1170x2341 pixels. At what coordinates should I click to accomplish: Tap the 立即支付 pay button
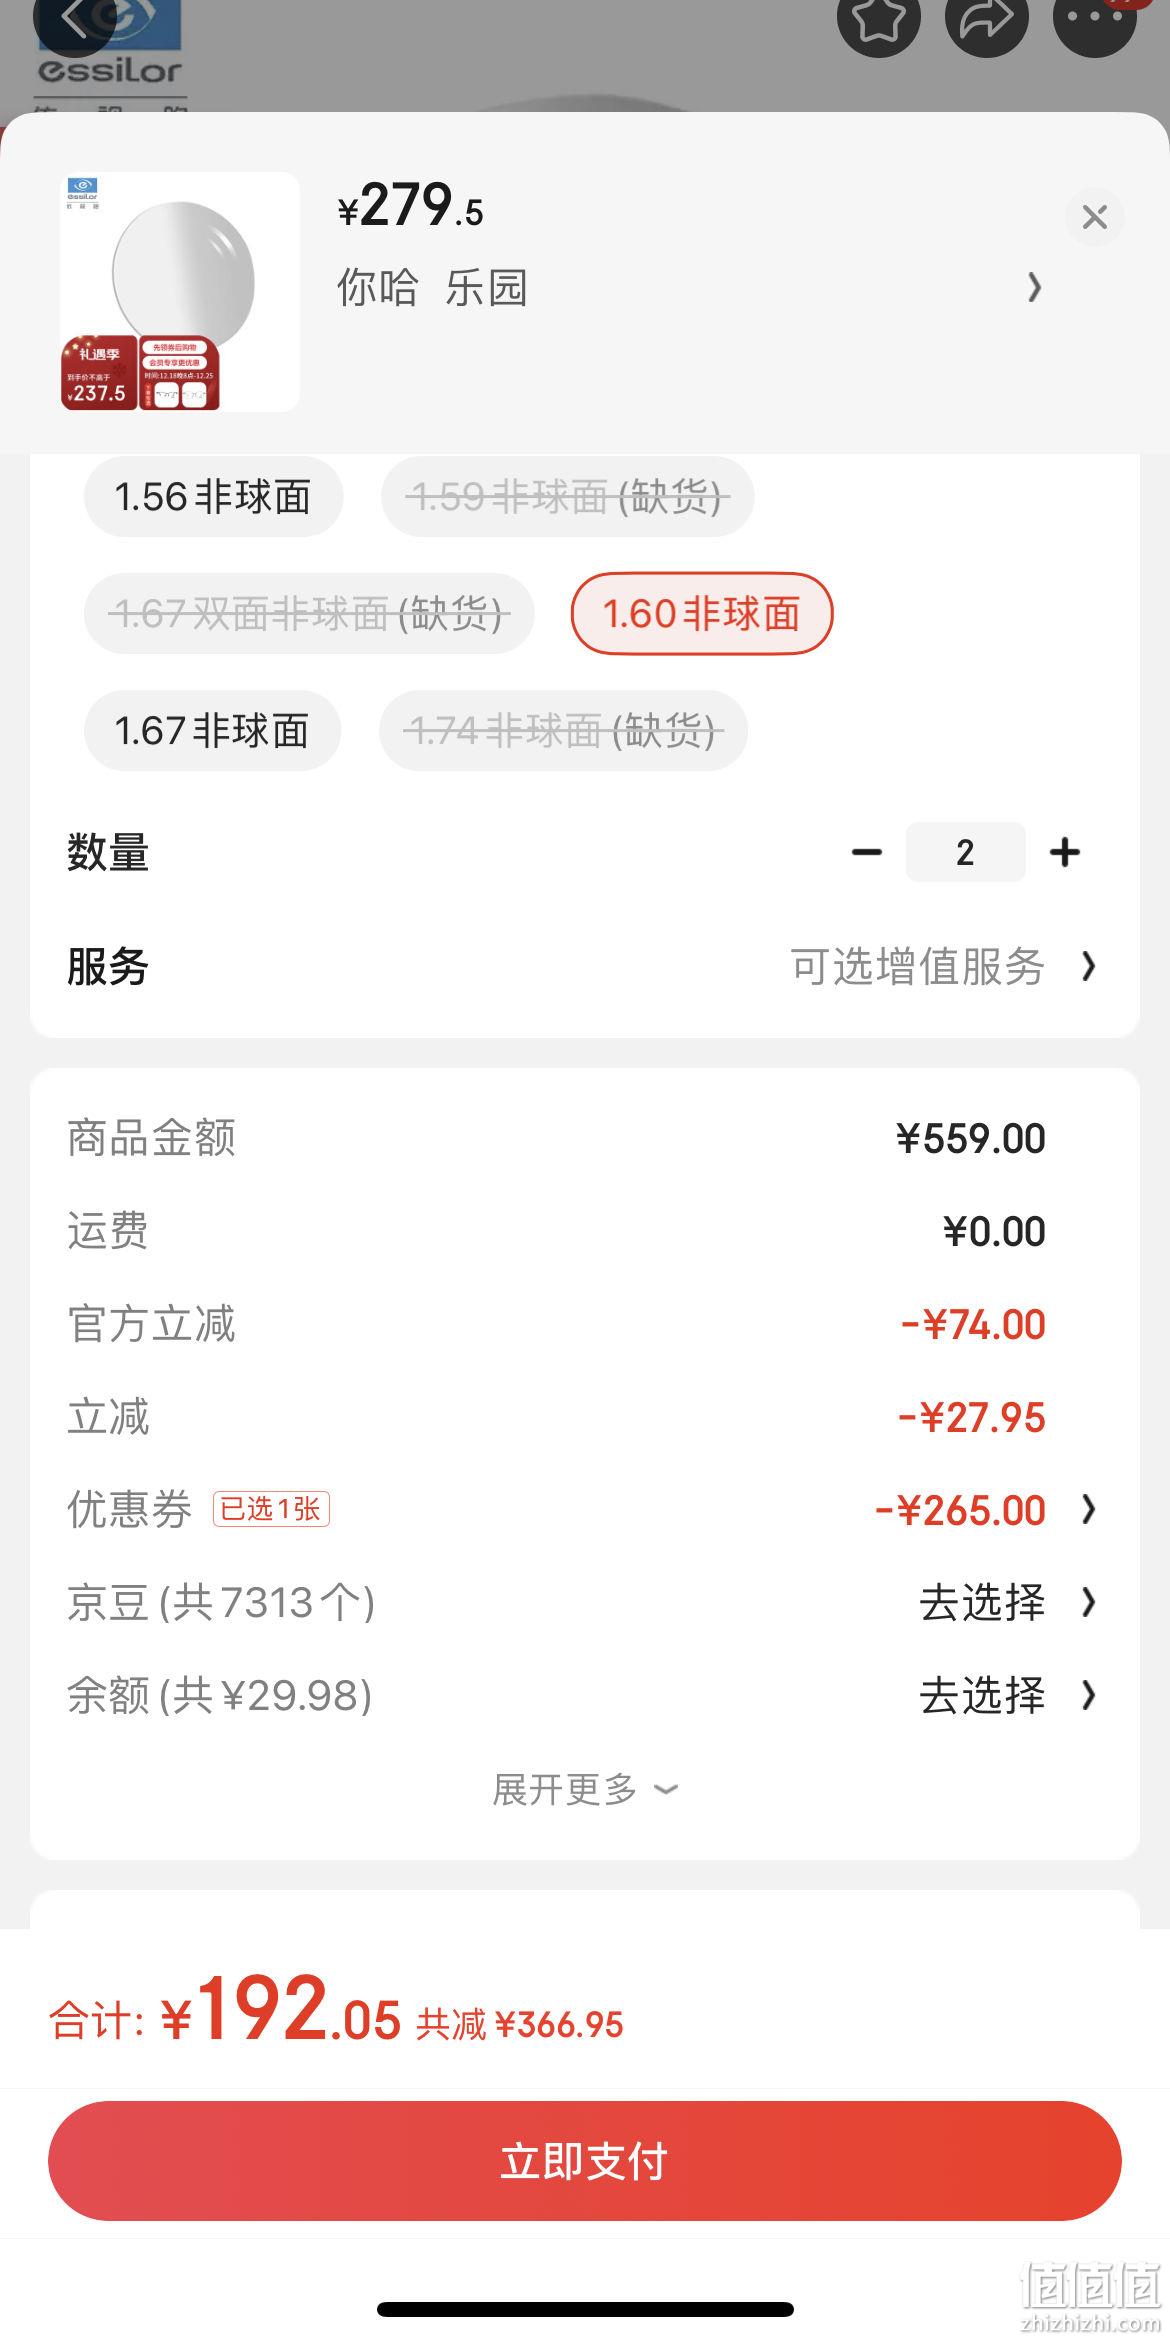(585, 2162)
